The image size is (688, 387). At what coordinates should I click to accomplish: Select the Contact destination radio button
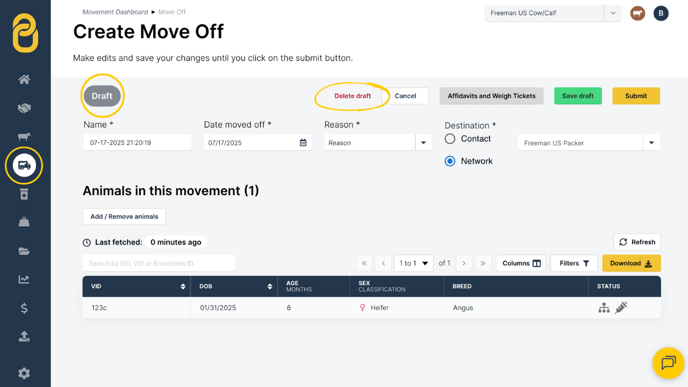[450, 139]
